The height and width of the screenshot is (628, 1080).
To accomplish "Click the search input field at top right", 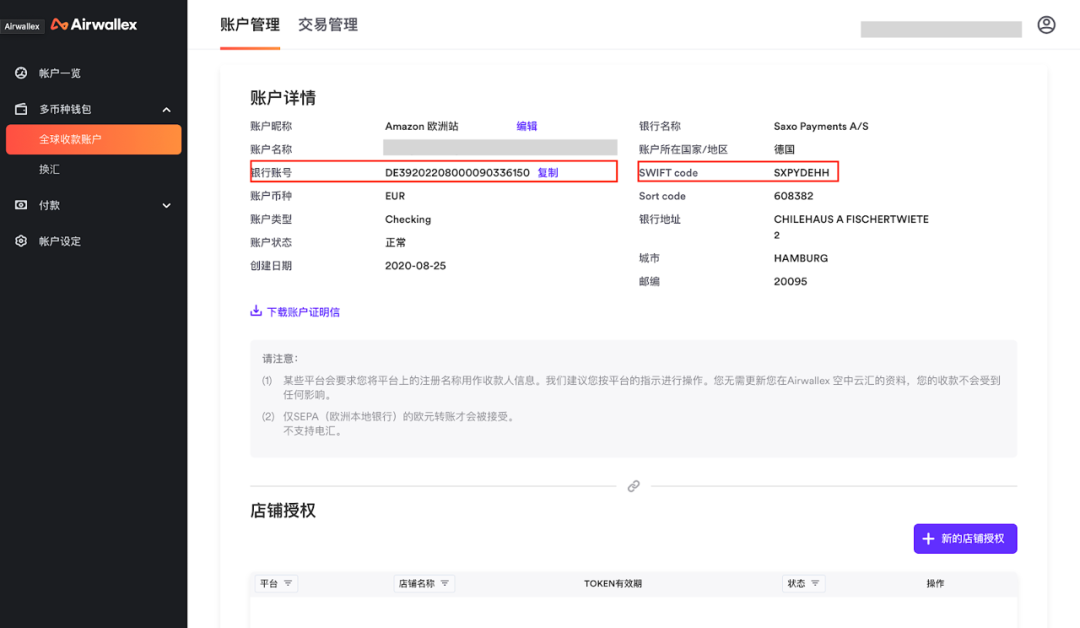I will pos(940,30).
